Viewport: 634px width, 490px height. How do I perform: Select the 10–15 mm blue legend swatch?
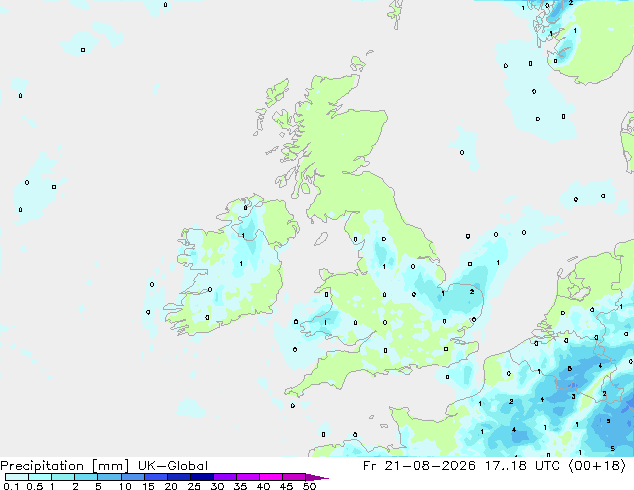pyautogui.click(x=133, y=477)
